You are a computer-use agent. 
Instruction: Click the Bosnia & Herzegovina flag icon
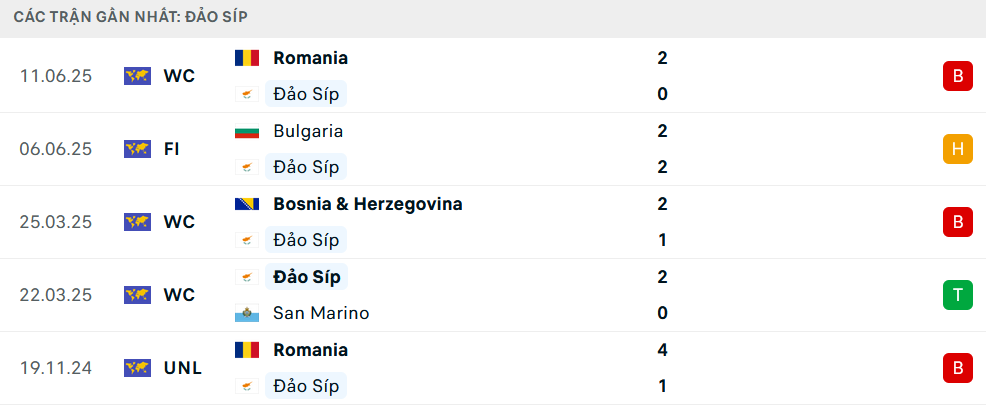(x=247, y=204)
